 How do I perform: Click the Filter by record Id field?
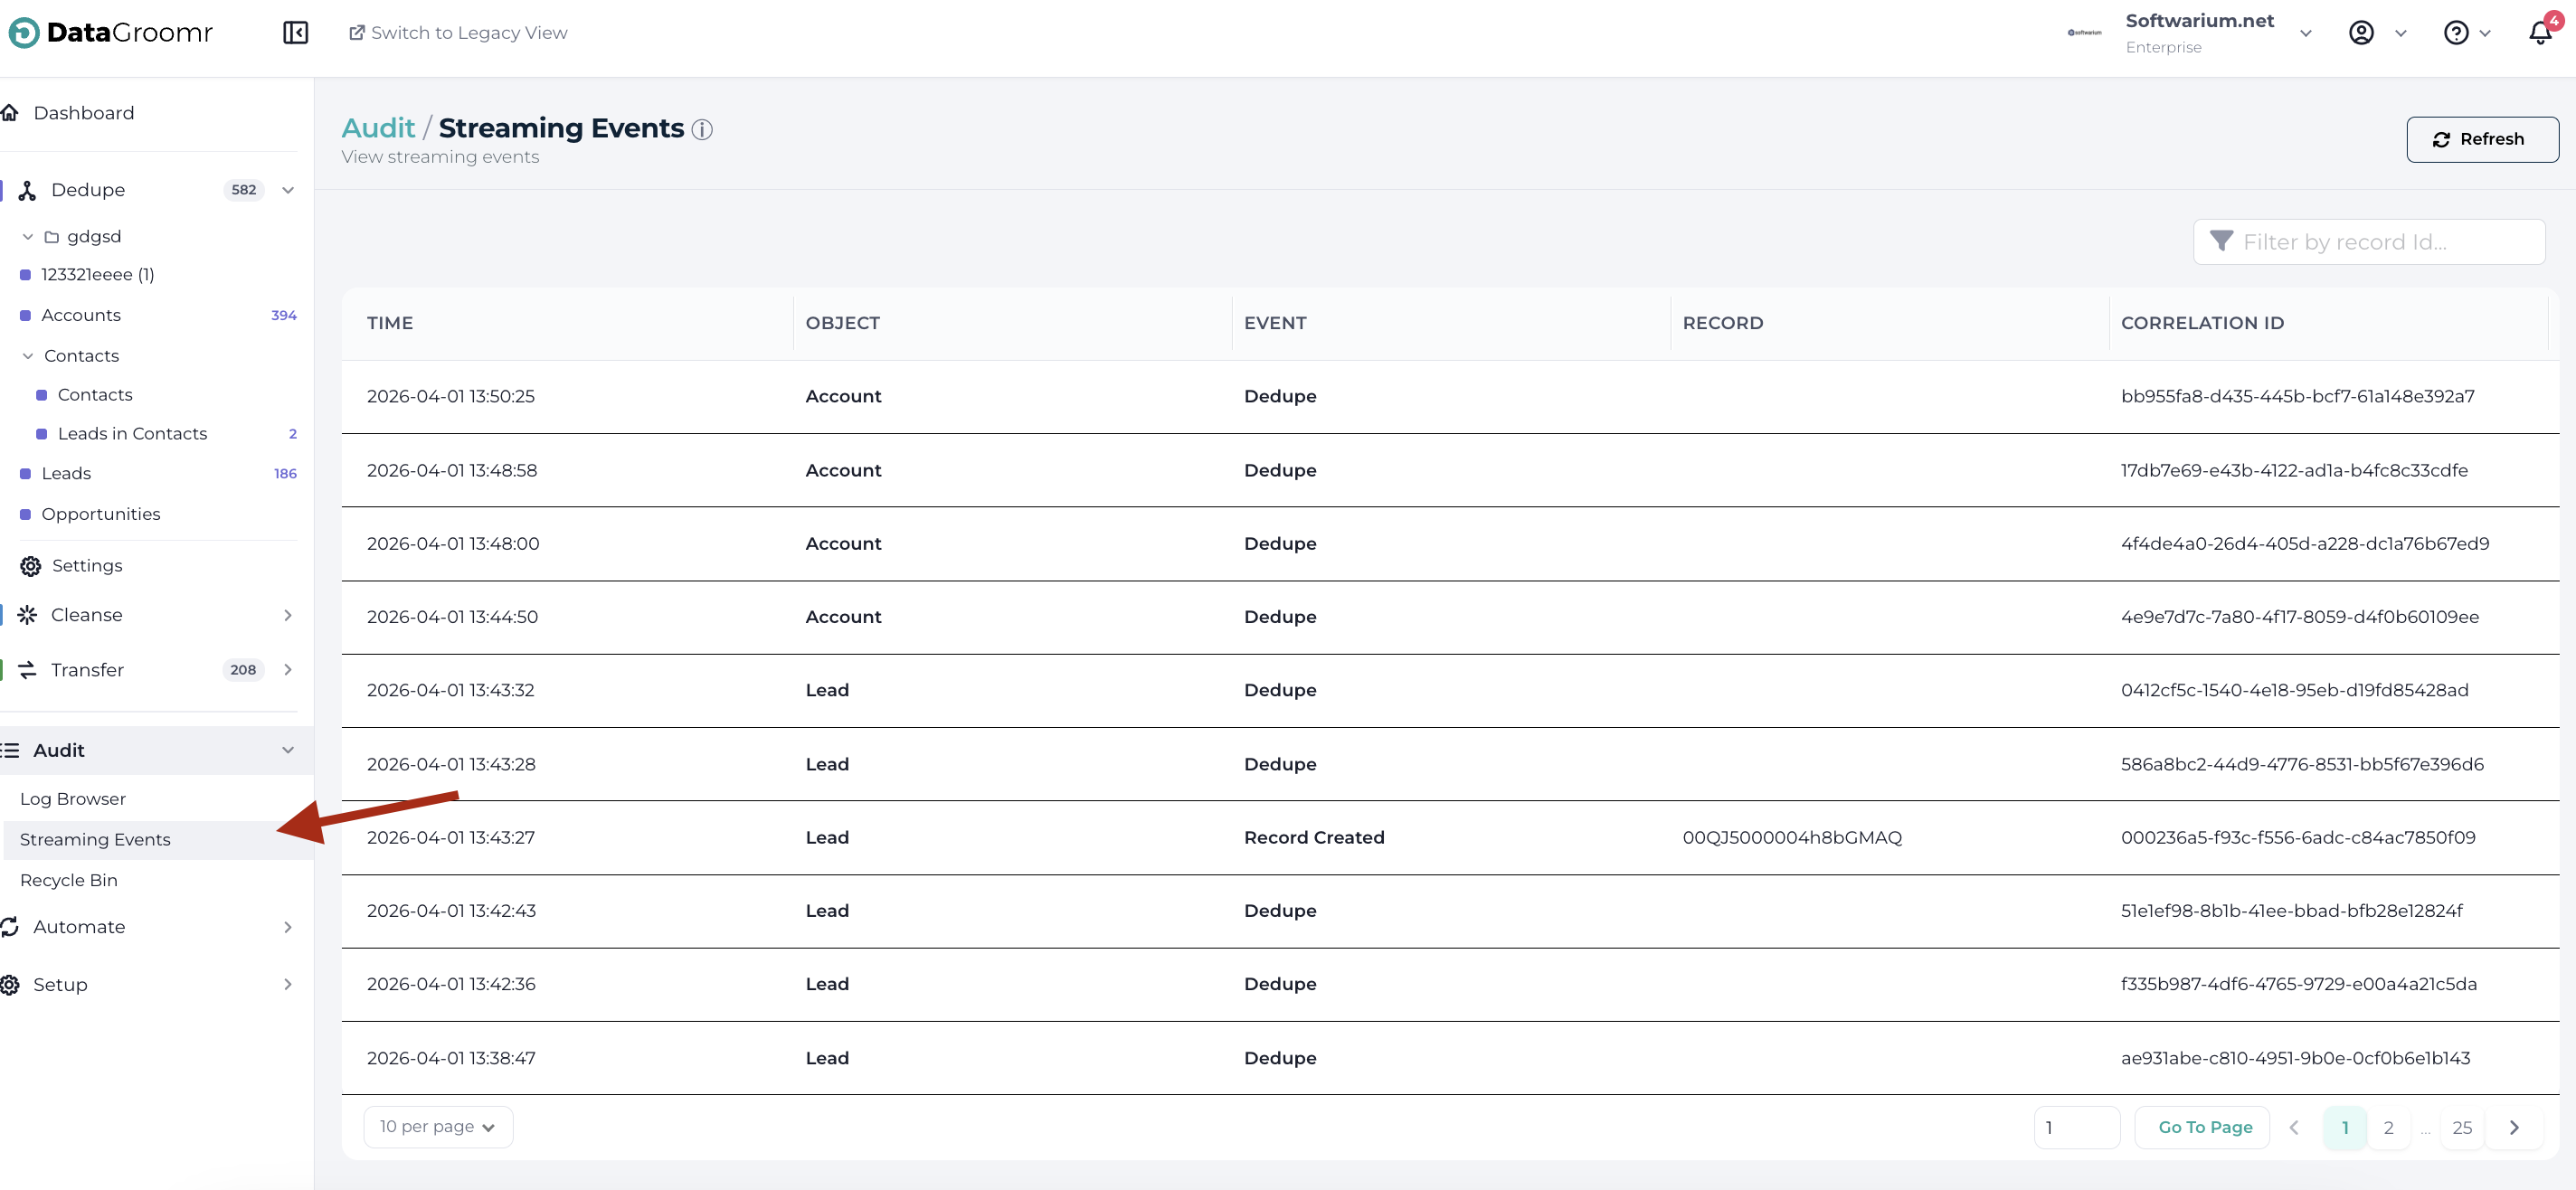[2380, 242]
